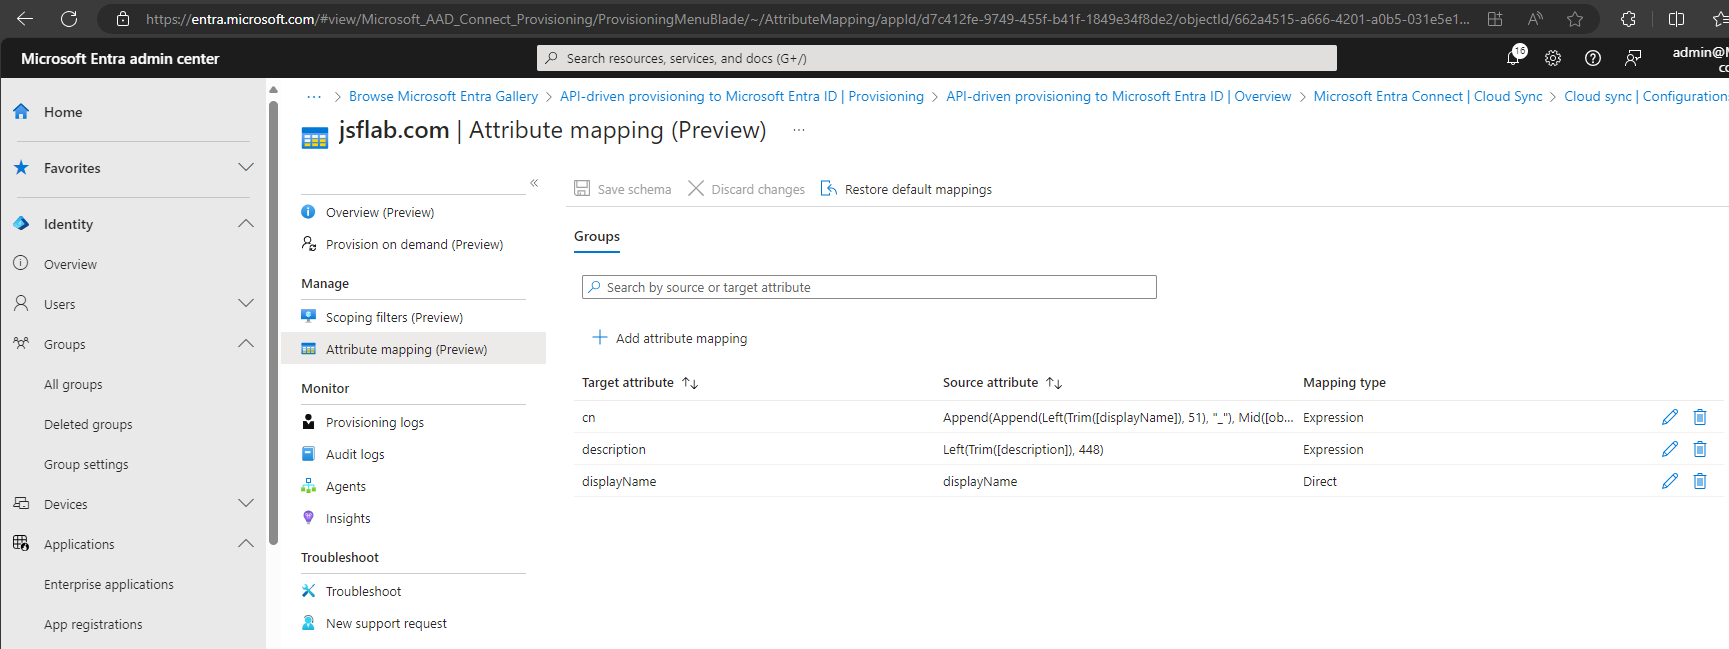Click the jsflab.com table icon beside the title
The image size is (1729, 649).
point(315,138)
